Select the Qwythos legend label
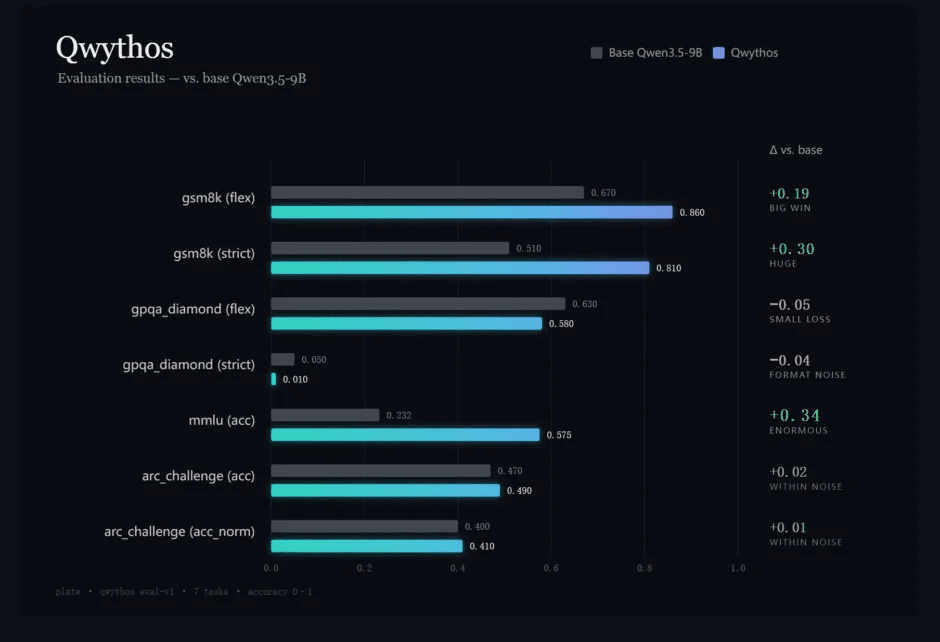The image size is (940, 642). [x=754, y=53]
